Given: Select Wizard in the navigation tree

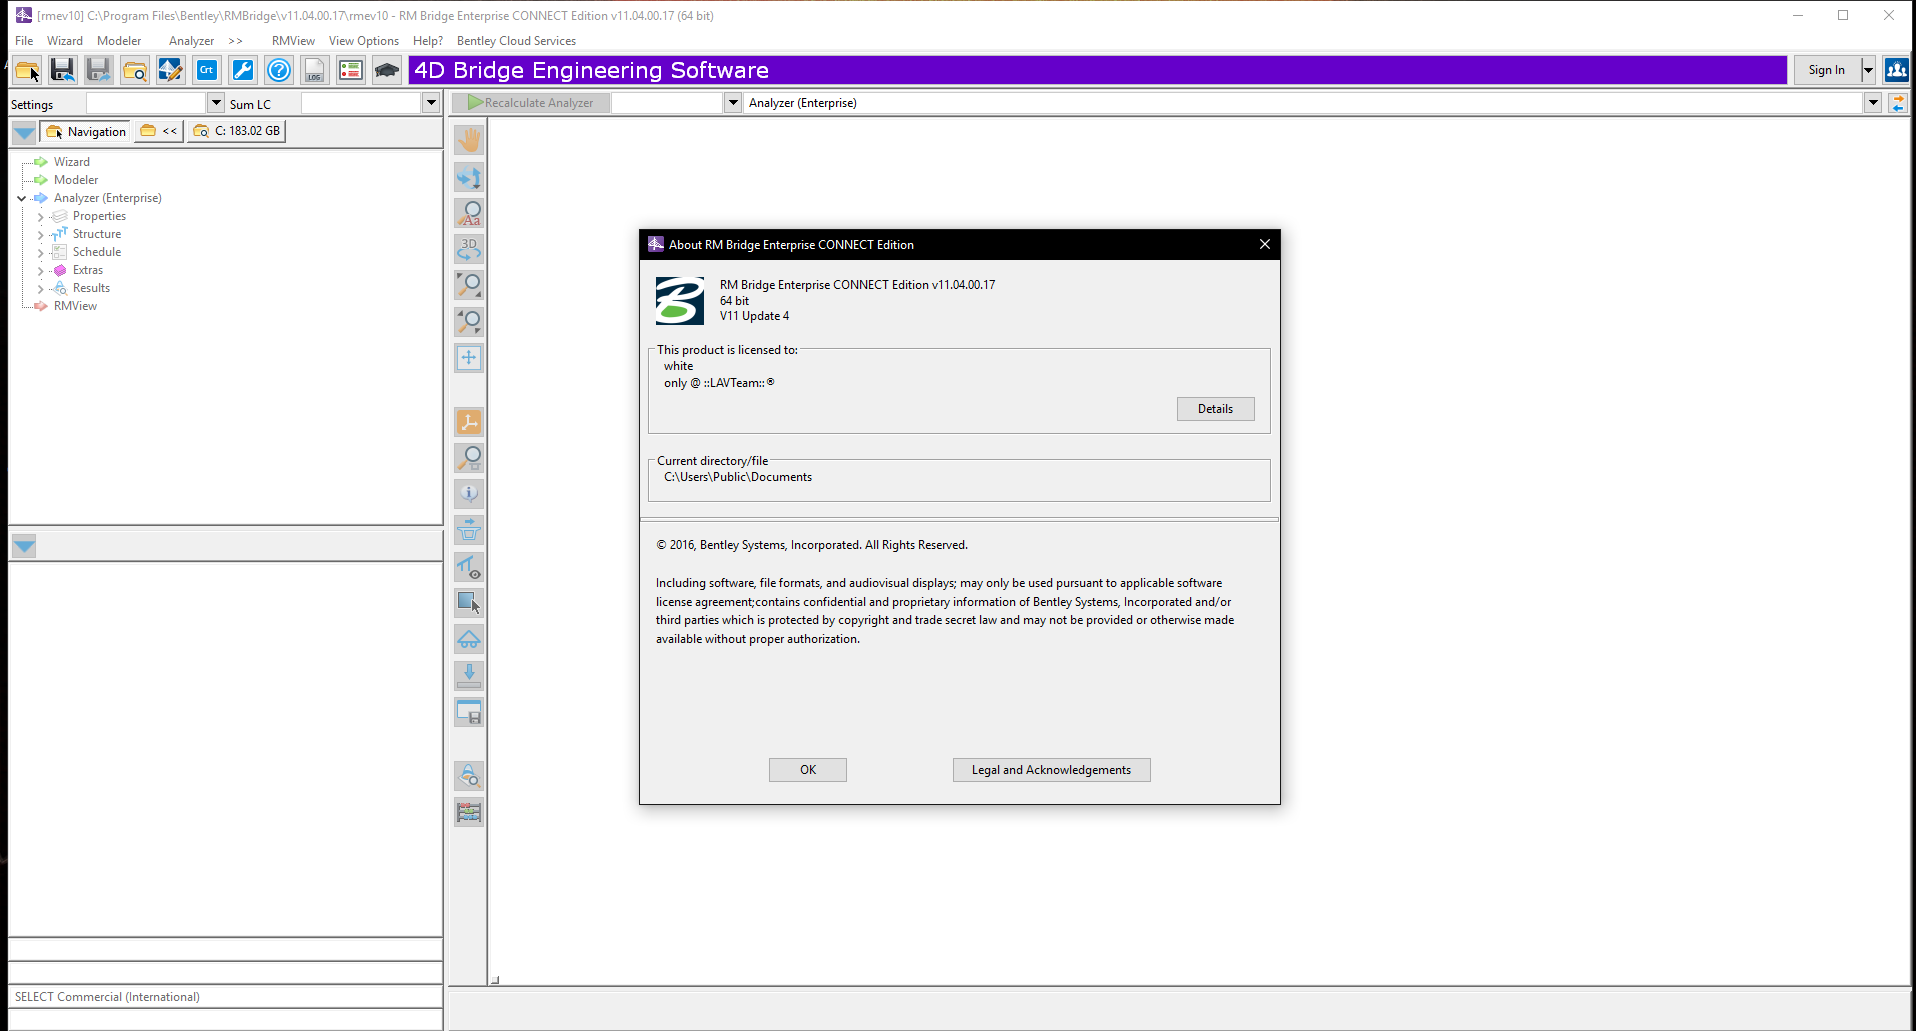Looking at the screenshot, I should click(71, 162).
